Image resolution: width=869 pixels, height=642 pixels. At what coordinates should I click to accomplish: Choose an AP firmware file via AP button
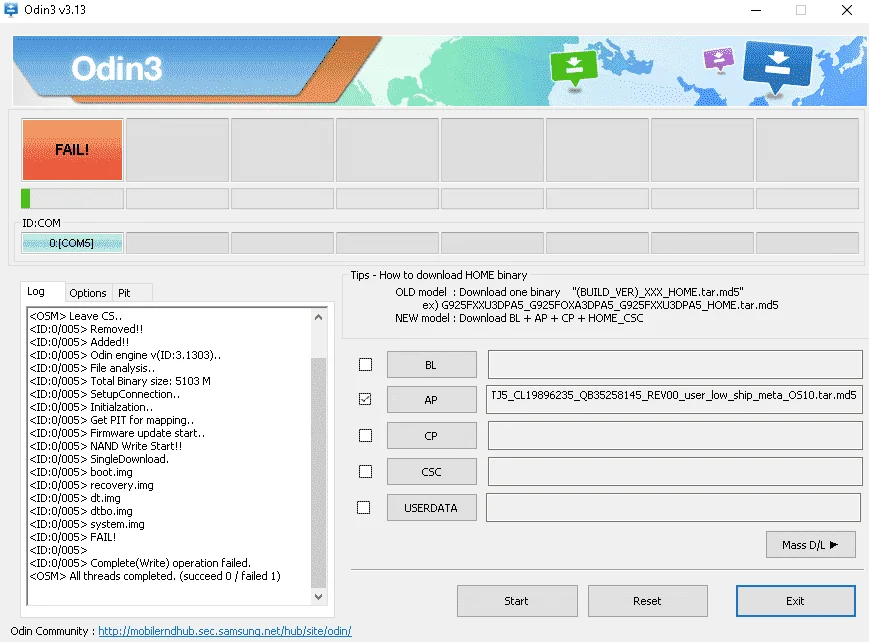(x=431, y=400)
